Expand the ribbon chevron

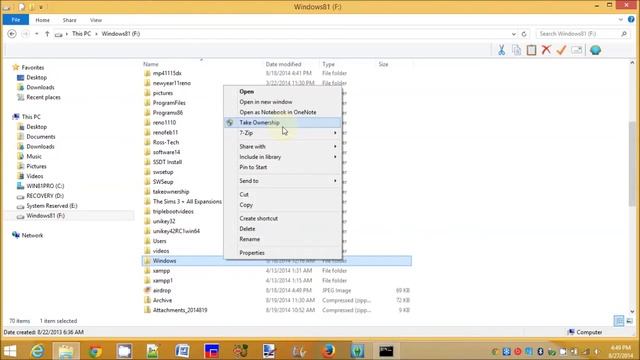click(620, 20)
